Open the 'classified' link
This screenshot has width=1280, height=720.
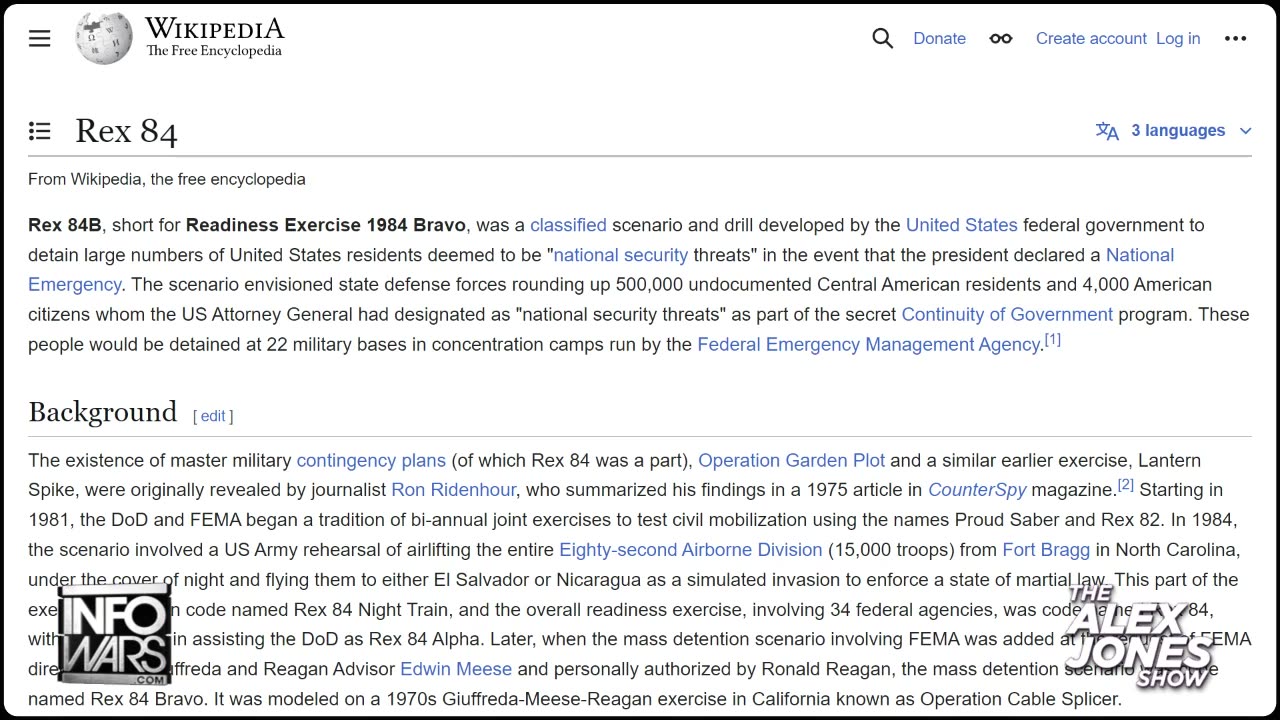point(568,225)
